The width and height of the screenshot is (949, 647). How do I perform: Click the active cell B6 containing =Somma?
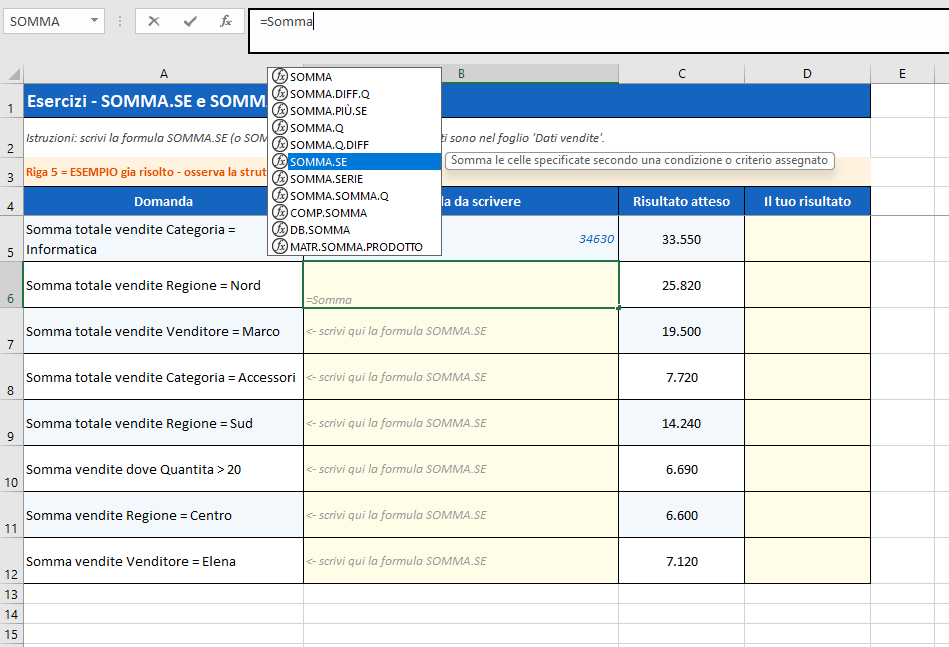pos(461,285)
